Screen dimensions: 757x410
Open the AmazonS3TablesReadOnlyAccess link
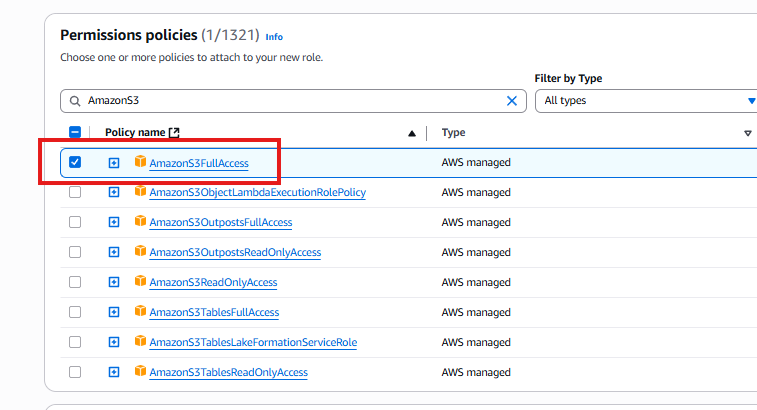[228, 372]
